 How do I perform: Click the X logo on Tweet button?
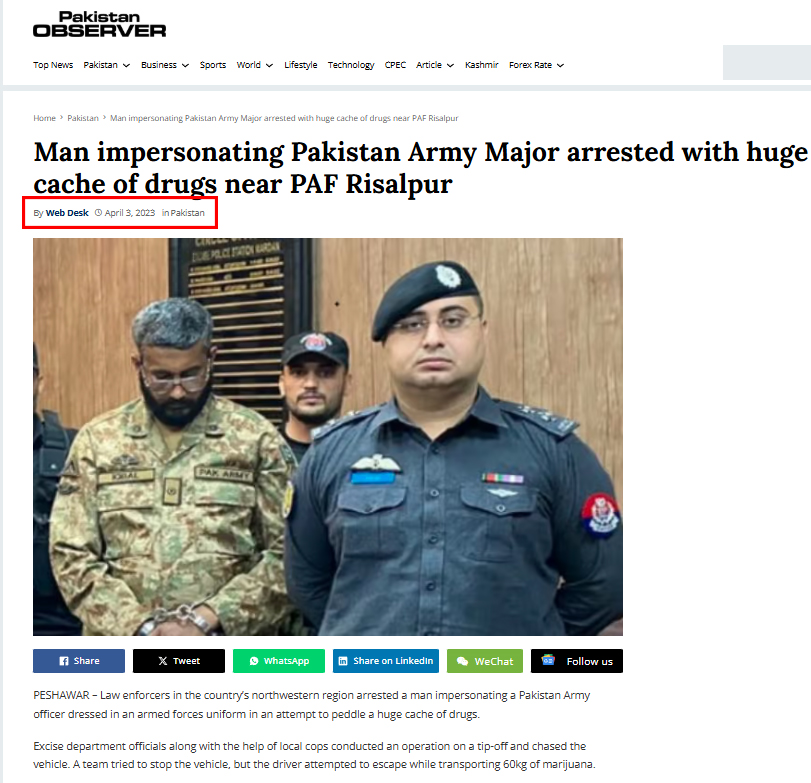pos(162,661)
